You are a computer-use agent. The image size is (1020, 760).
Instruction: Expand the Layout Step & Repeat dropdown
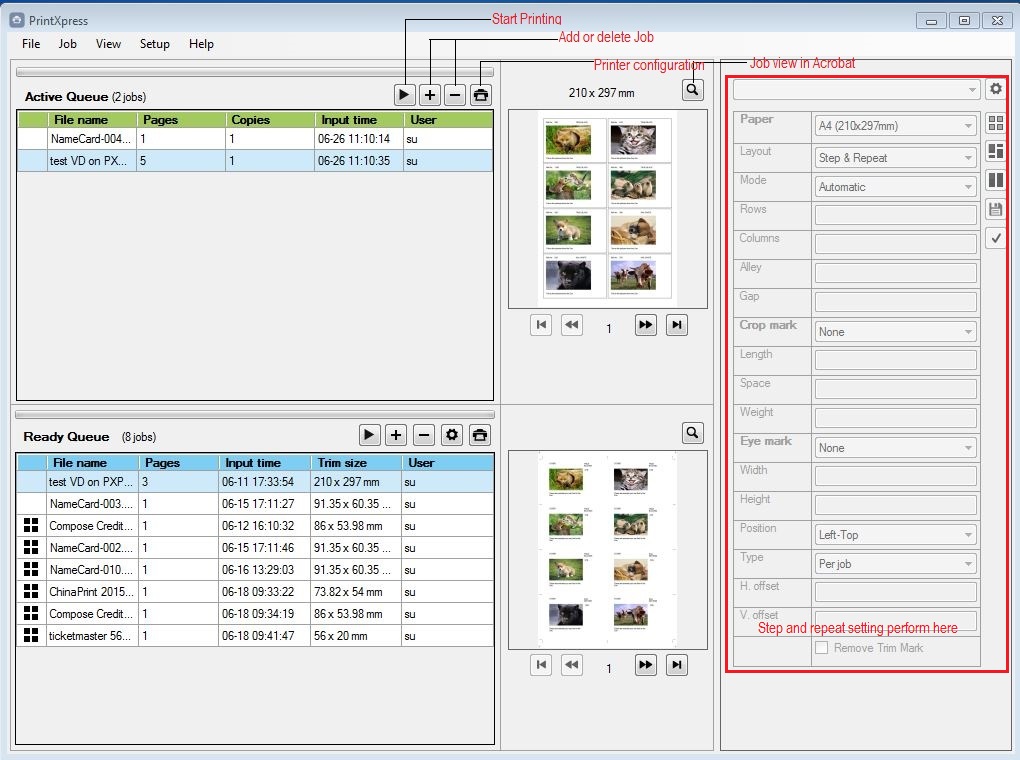(x=895, y=158)
